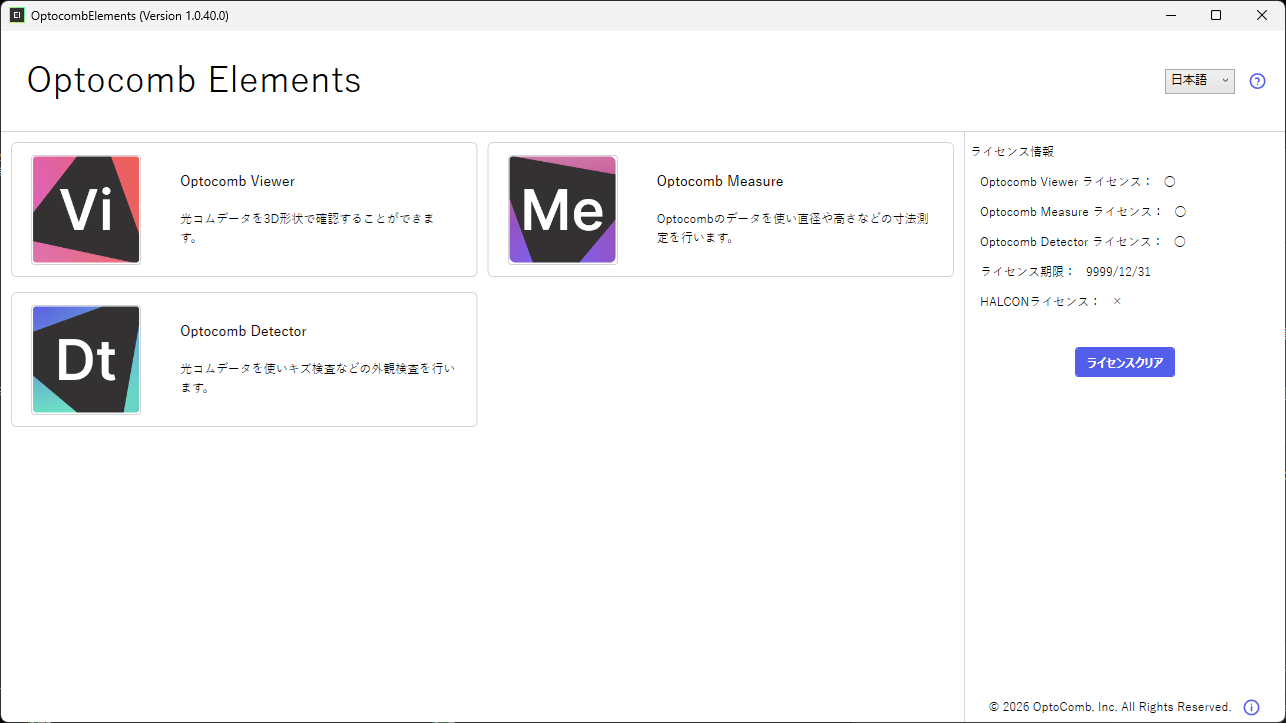Open the Optocomb Viewer 'Vi' icon
1286x723 pixels.
[86, 210]
